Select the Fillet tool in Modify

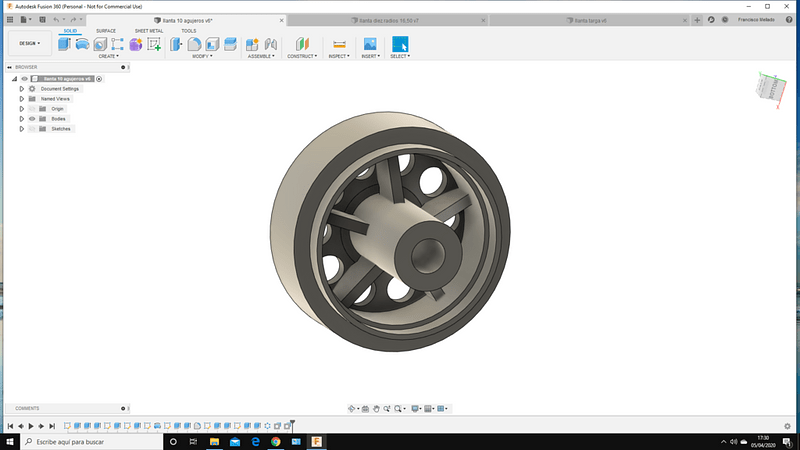pos(194,44)
